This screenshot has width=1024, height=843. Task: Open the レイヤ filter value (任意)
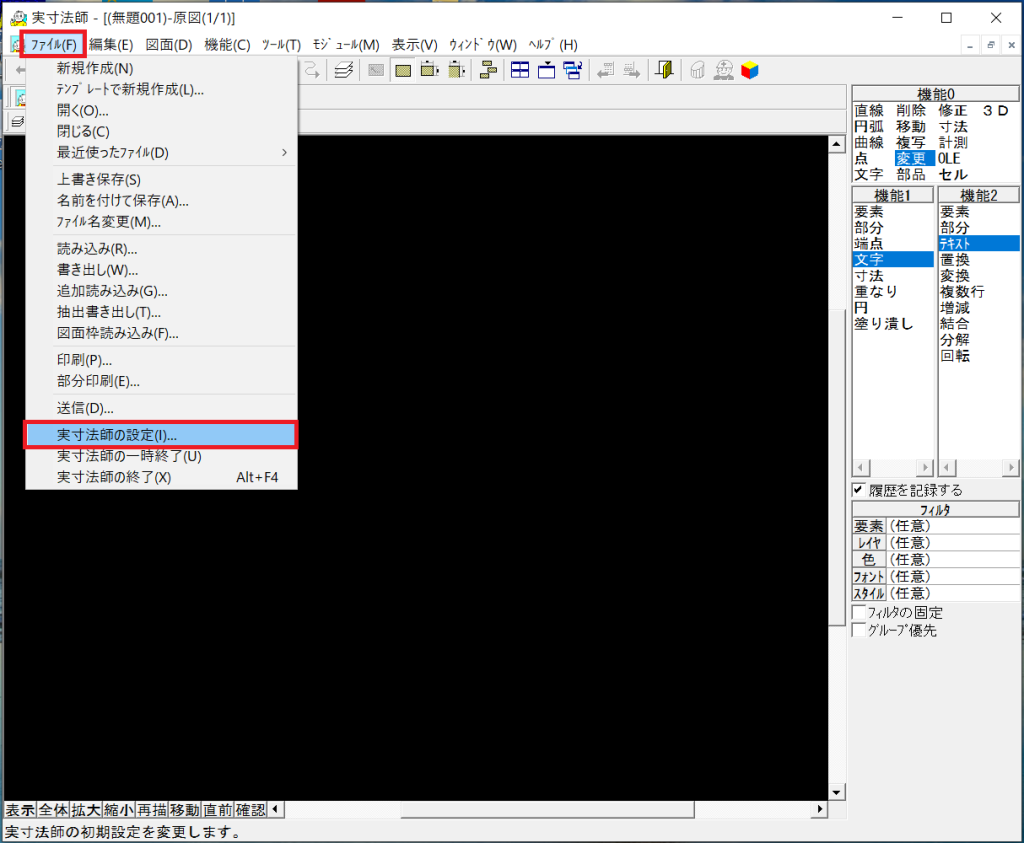pos(953,543)
